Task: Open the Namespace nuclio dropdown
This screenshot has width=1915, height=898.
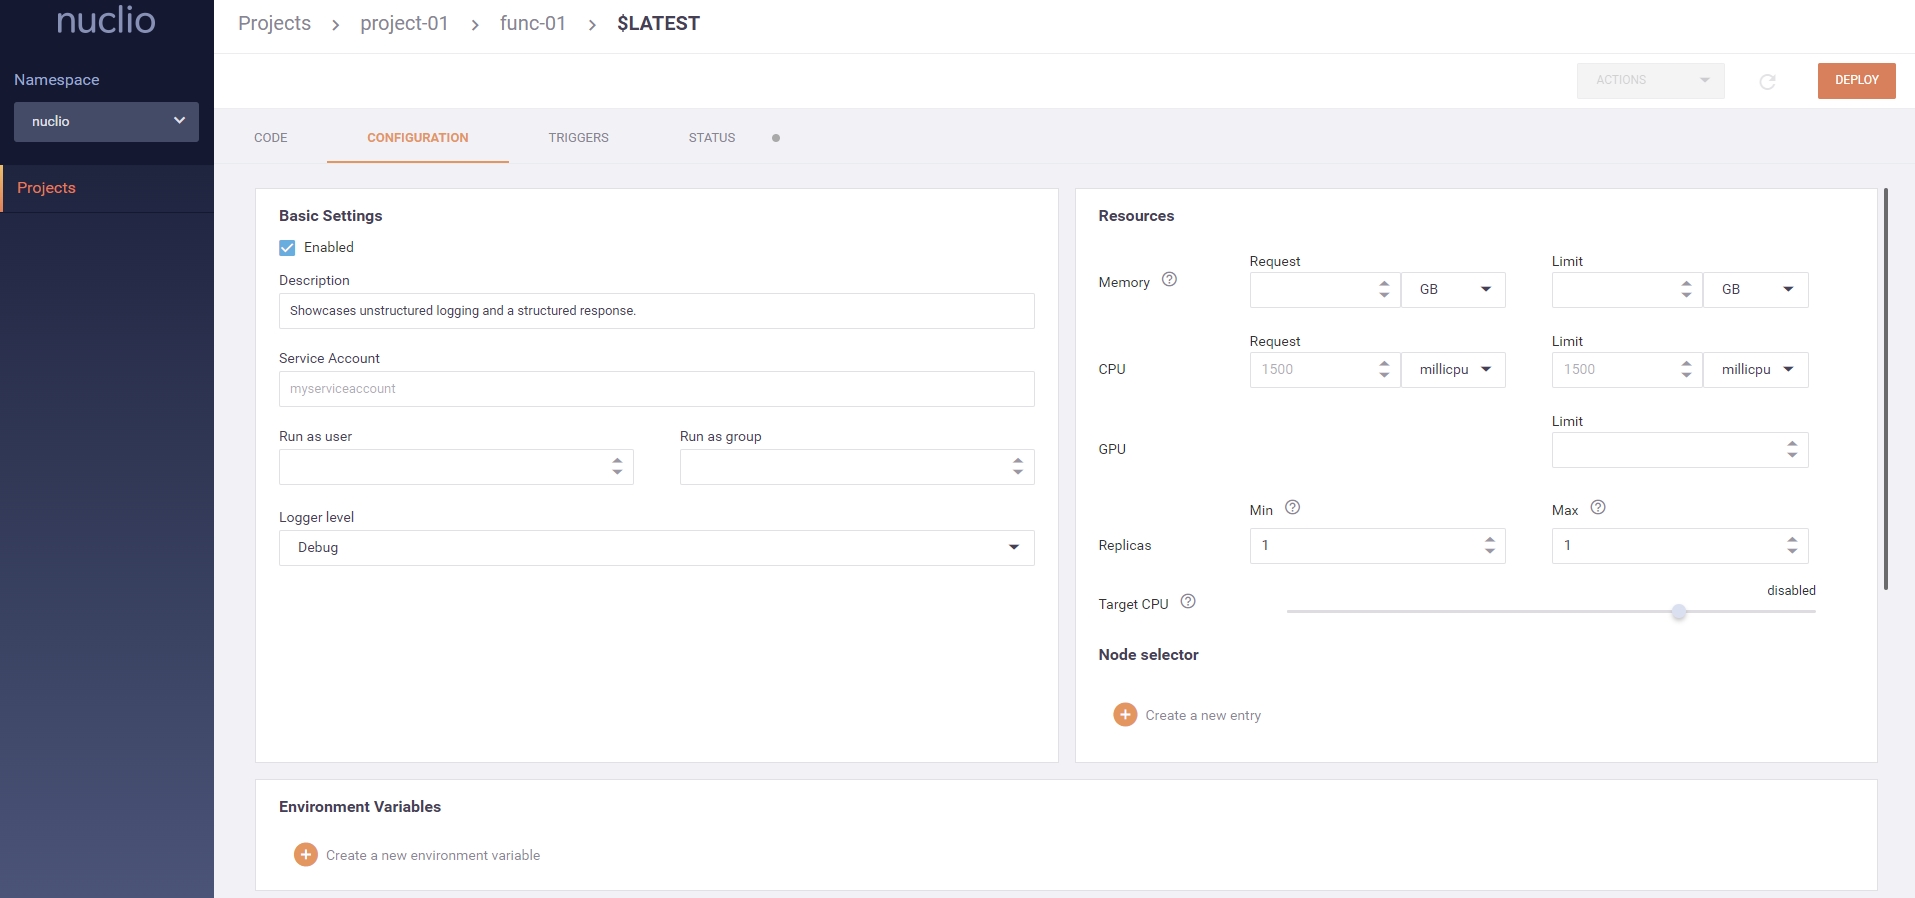Action: point(106,121)
